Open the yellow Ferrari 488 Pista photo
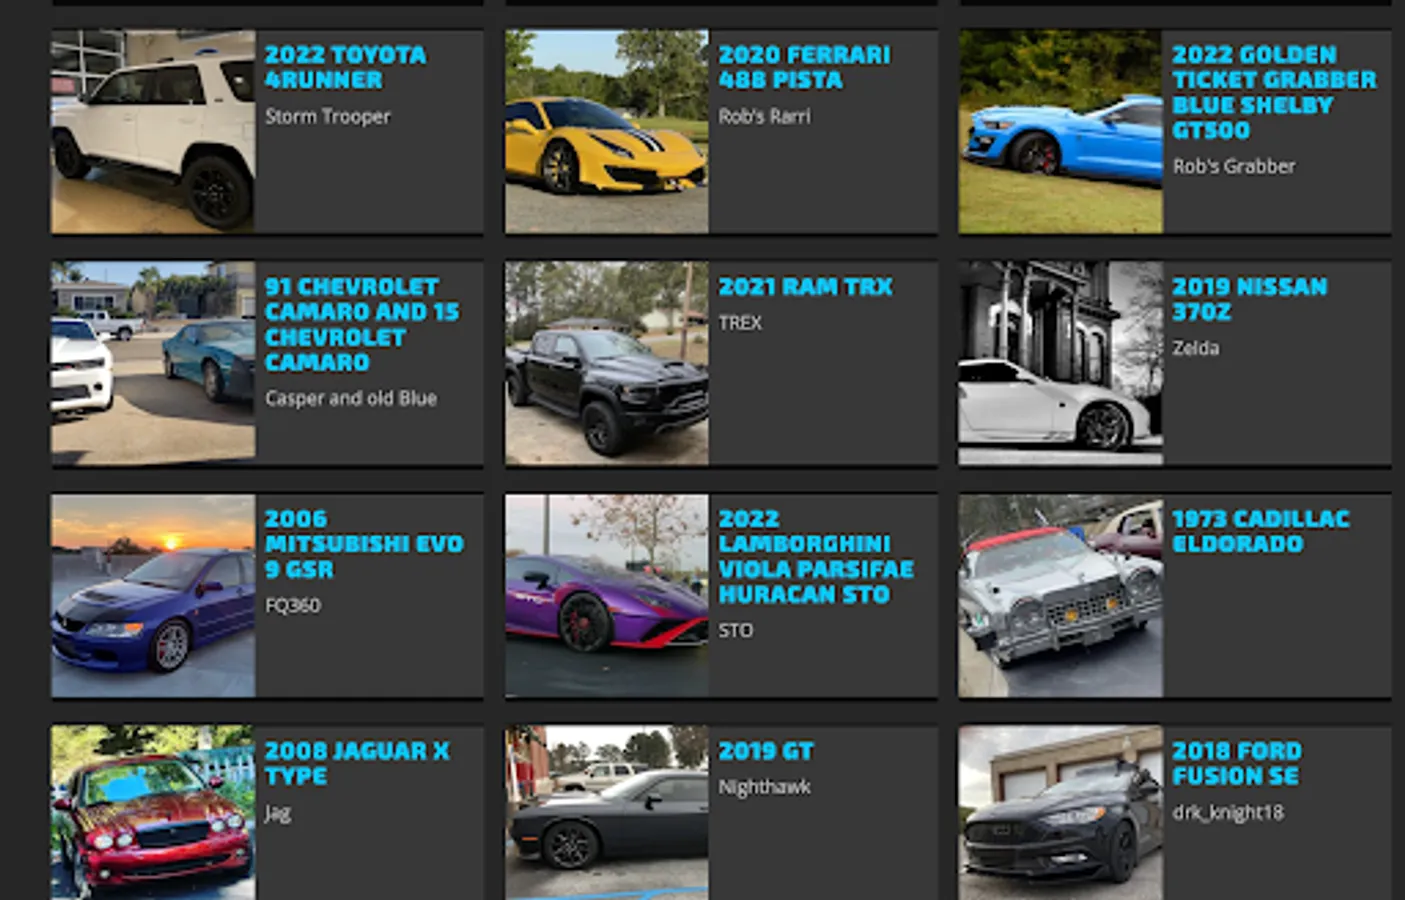 607,131
